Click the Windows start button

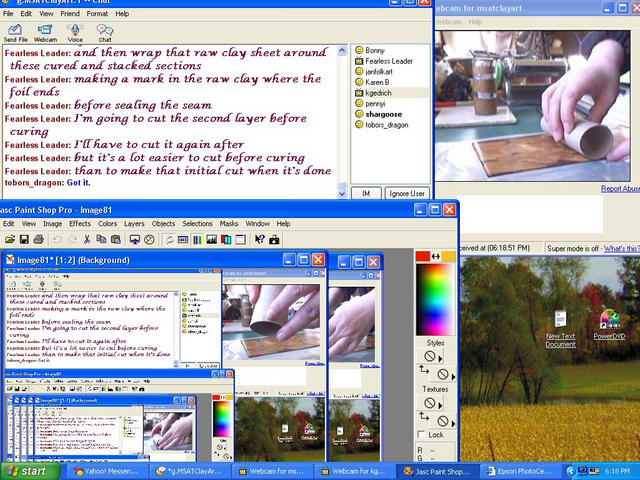pos(29,471)
